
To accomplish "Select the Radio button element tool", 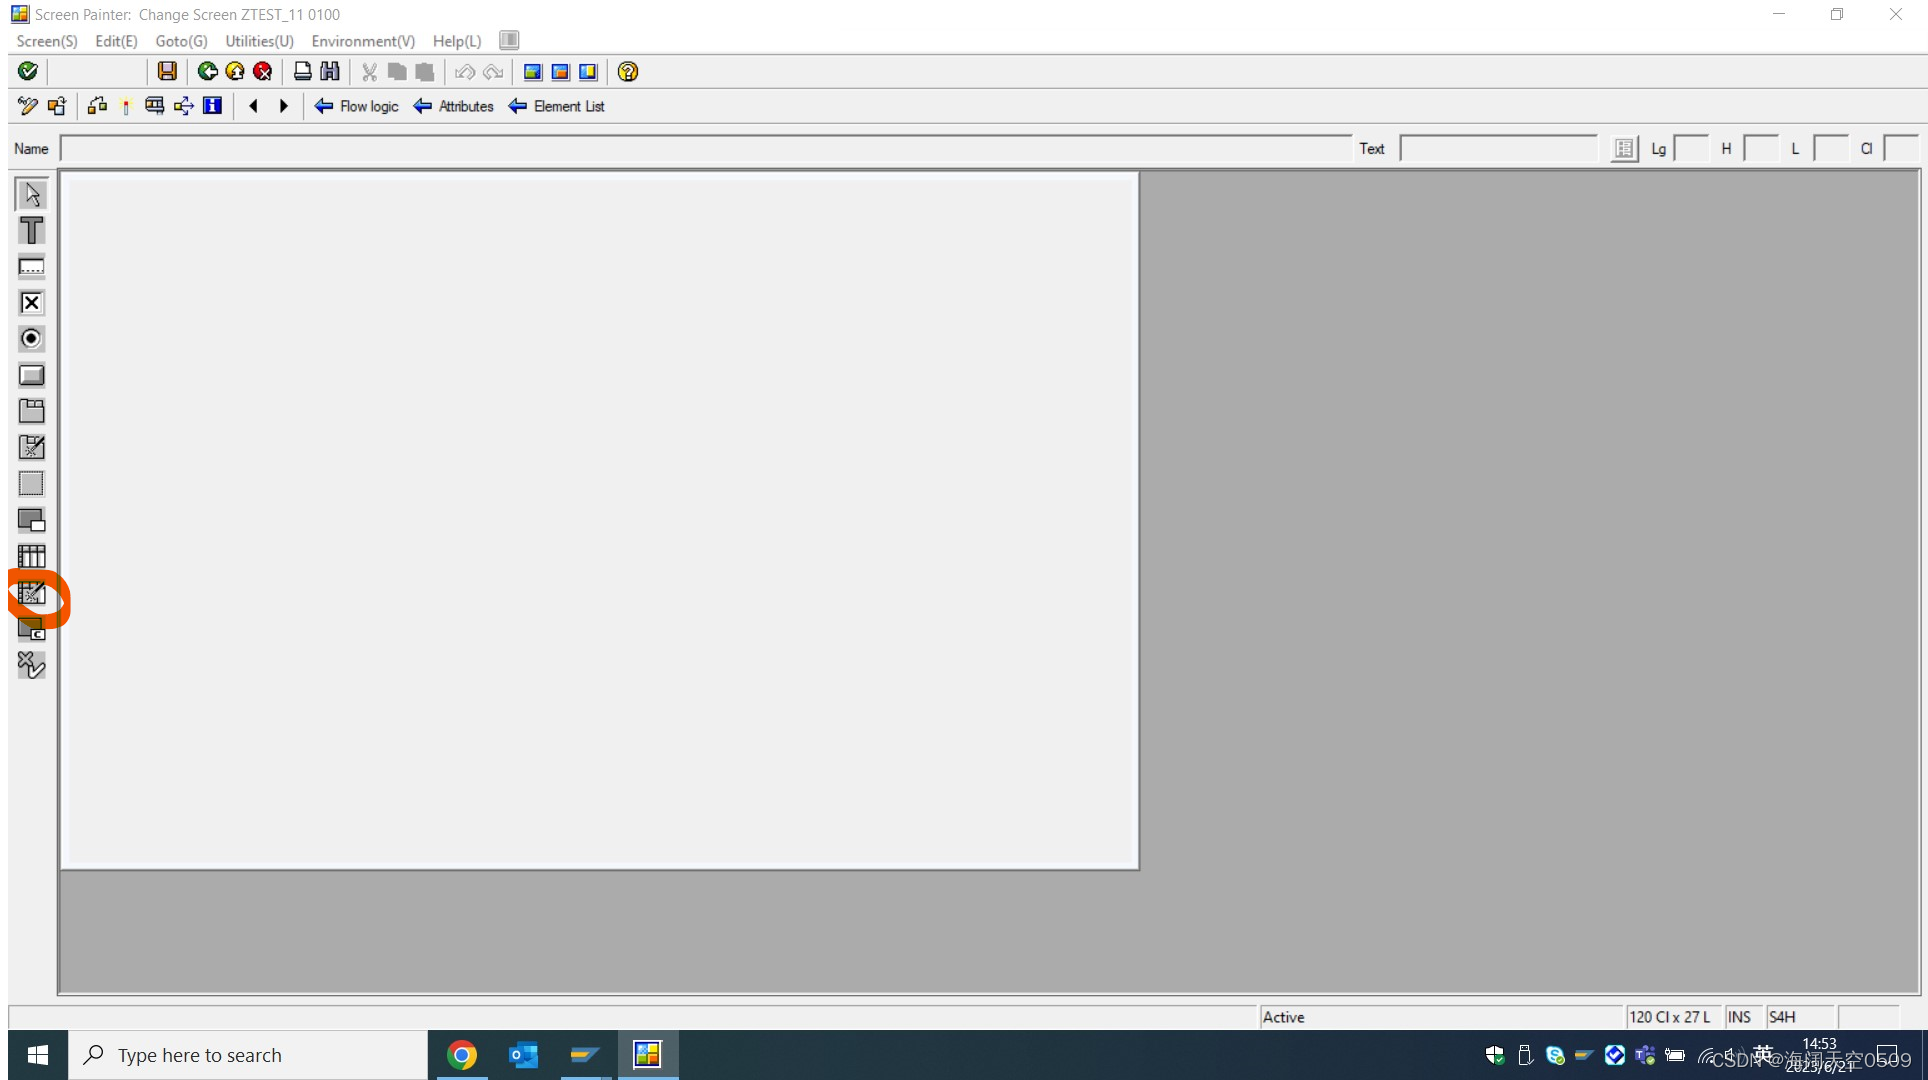I will click(31, 339).
